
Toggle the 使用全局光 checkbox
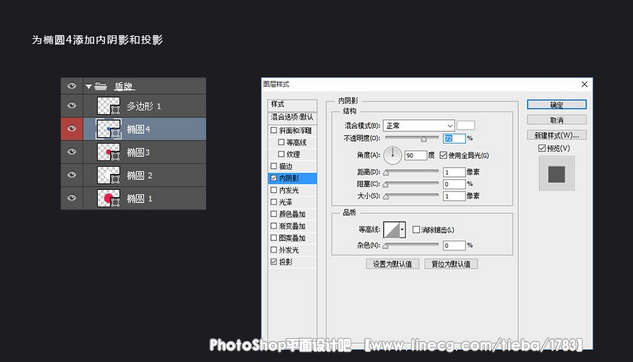[443, 155]
